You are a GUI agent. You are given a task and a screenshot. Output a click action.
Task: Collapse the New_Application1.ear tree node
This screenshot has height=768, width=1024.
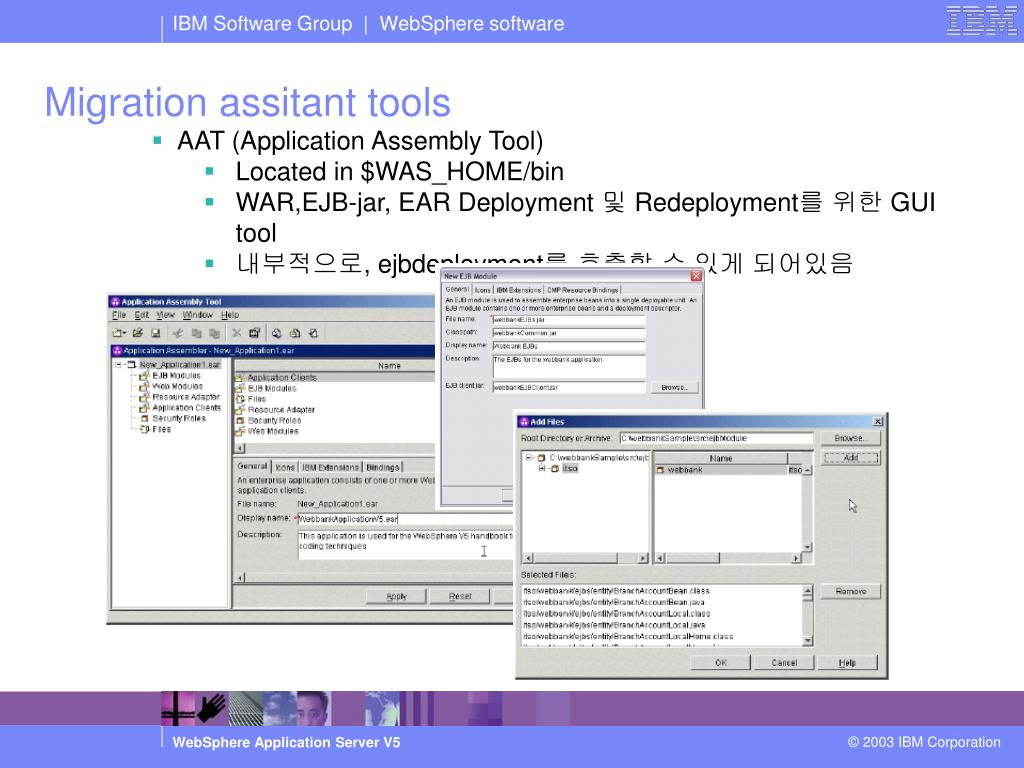click(118, 364)
